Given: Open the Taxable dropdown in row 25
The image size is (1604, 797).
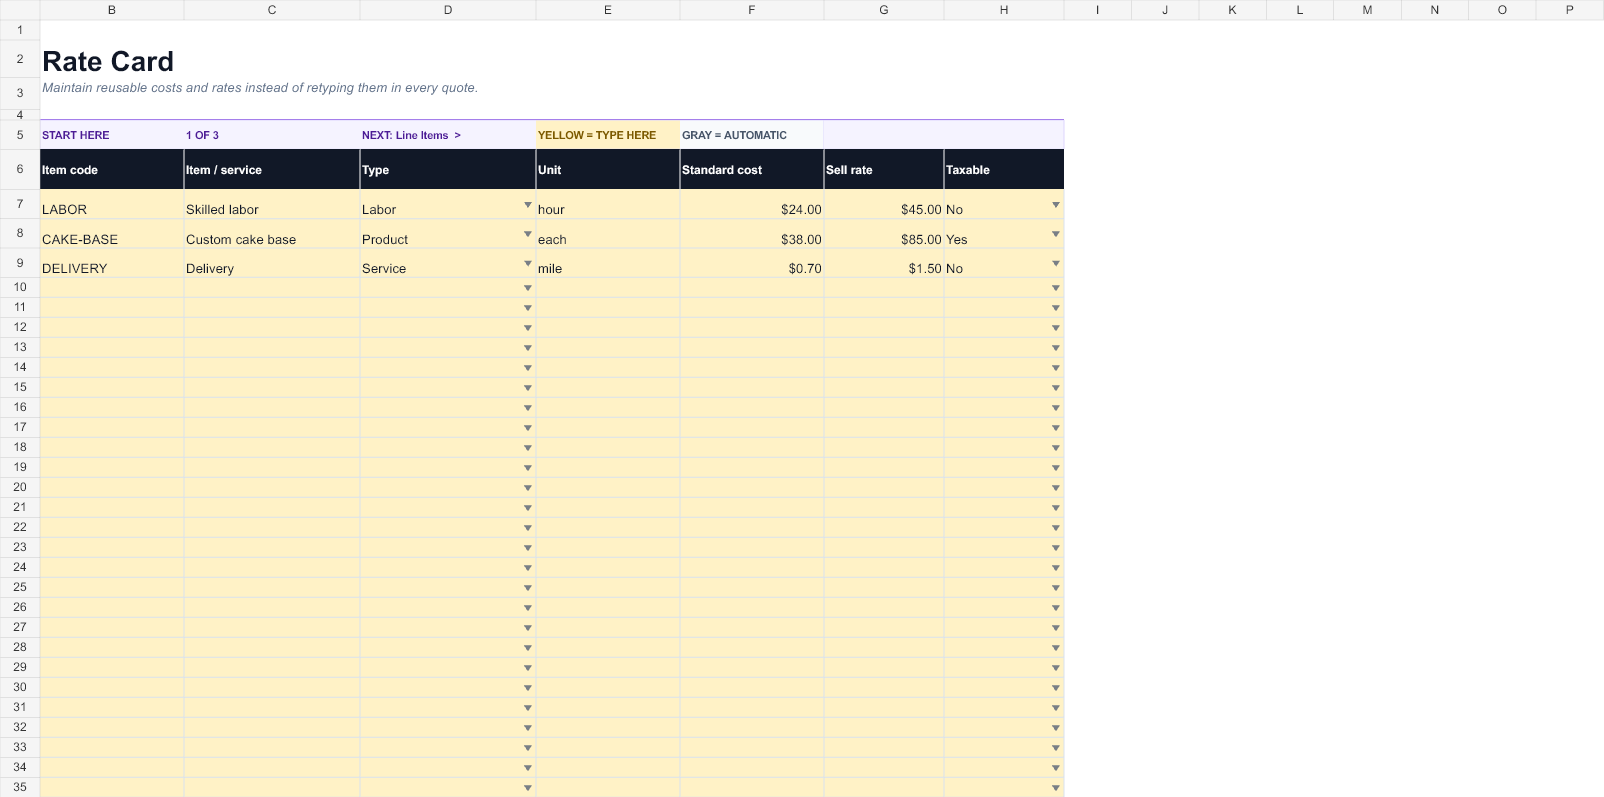Looking at the screenshot, I should [x=1056, y=588].
